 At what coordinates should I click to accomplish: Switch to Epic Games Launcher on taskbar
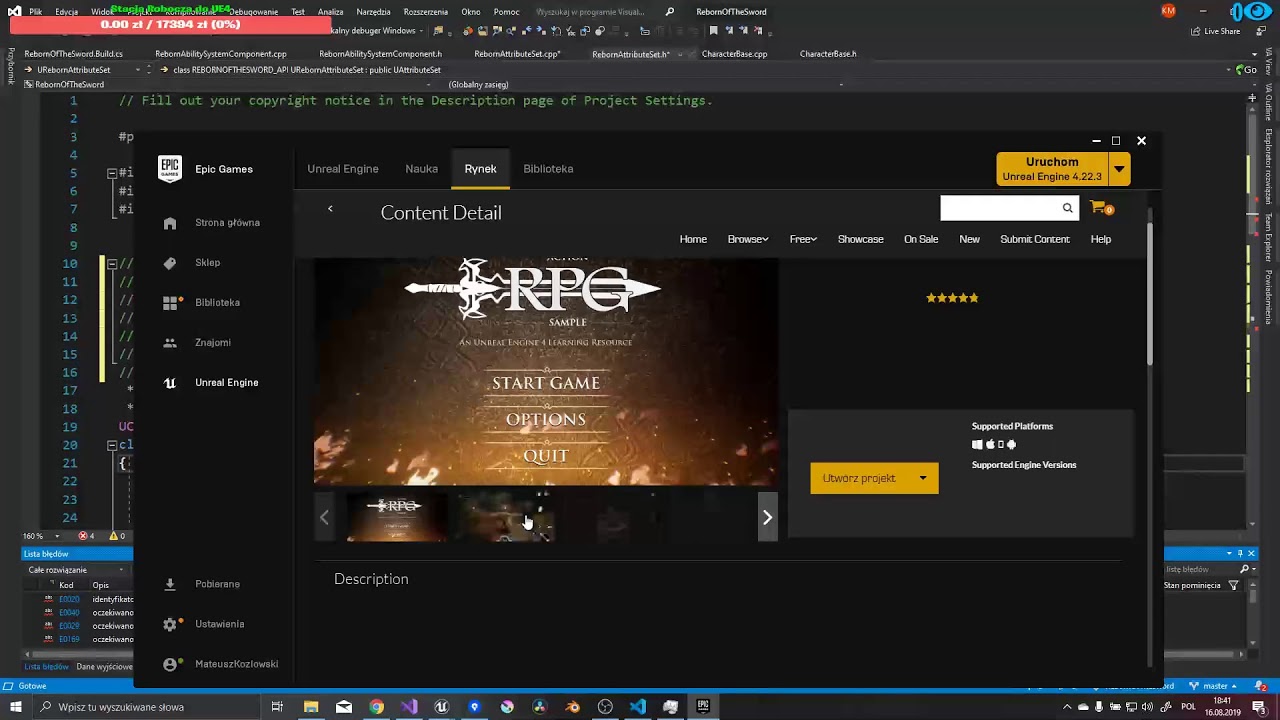pos(703,707)
